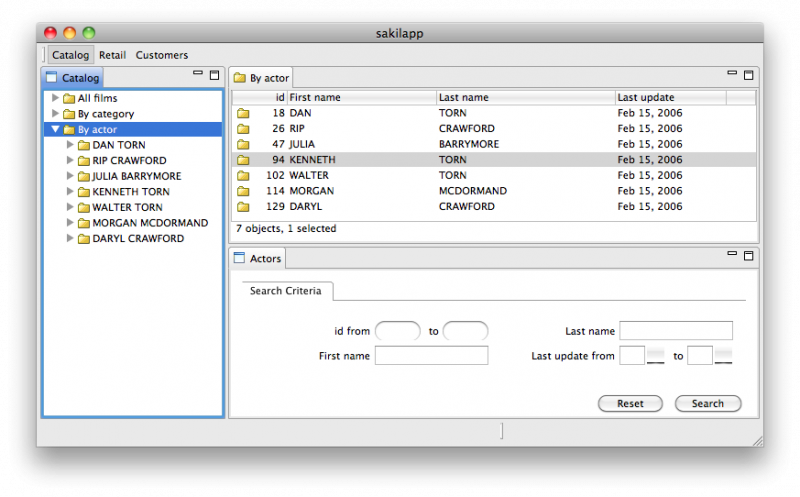Expand the JULIA BARRYMORE tree node
Image resolution: width=800 pixels, height=497 pixels.
(x=70, y=176)
